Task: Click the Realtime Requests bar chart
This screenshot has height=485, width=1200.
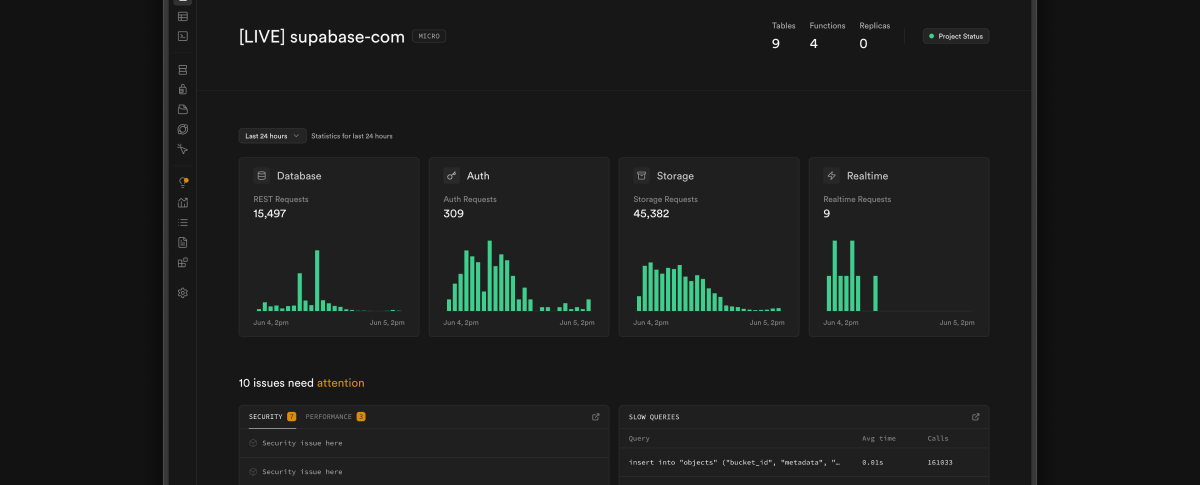Action: click(899, 276)
